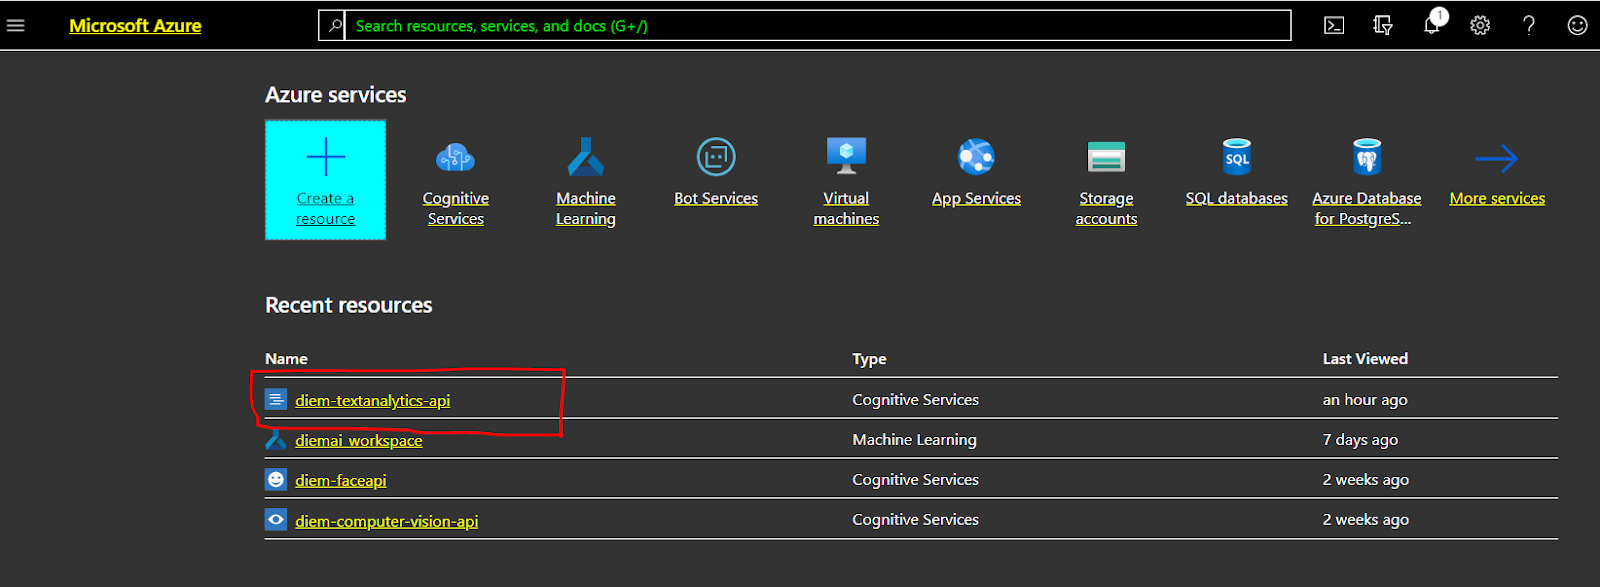The image size is (1600, 587).
Task: Click the Recent resources heading
Action: pyautogui.click(x=348, y=305)
